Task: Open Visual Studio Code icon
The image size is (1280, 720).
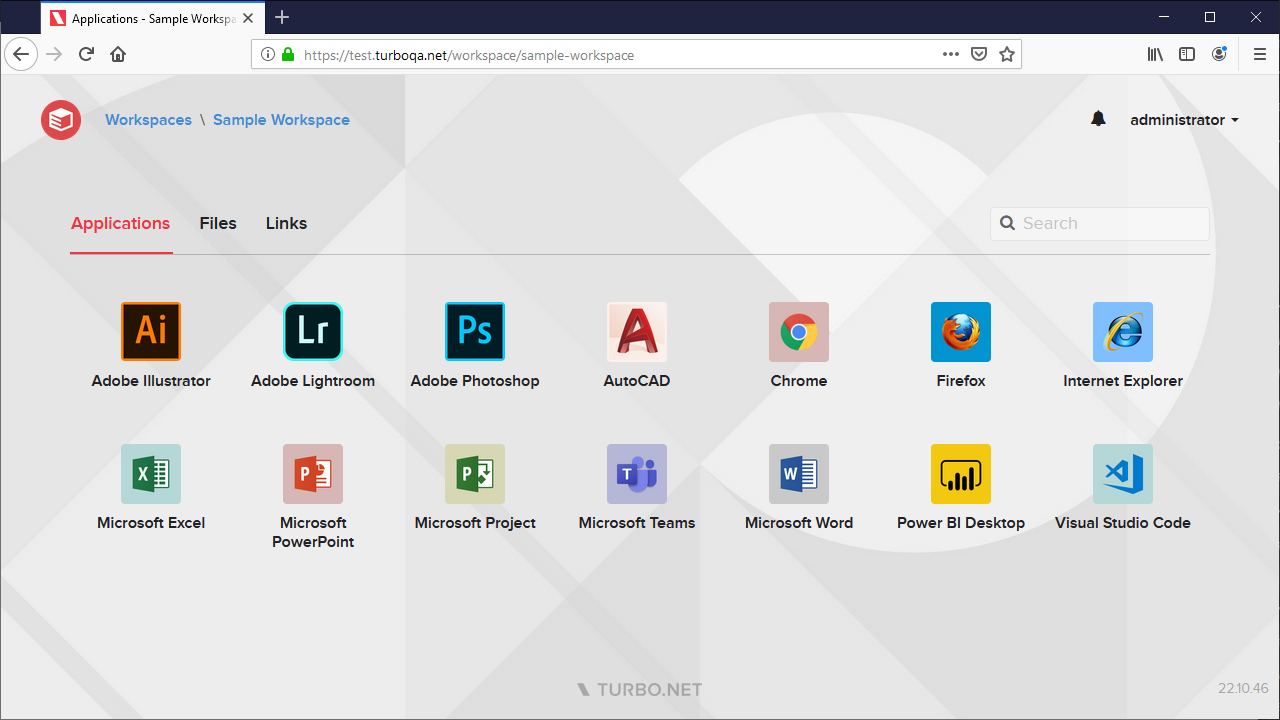Action: tap(1123, 473)
